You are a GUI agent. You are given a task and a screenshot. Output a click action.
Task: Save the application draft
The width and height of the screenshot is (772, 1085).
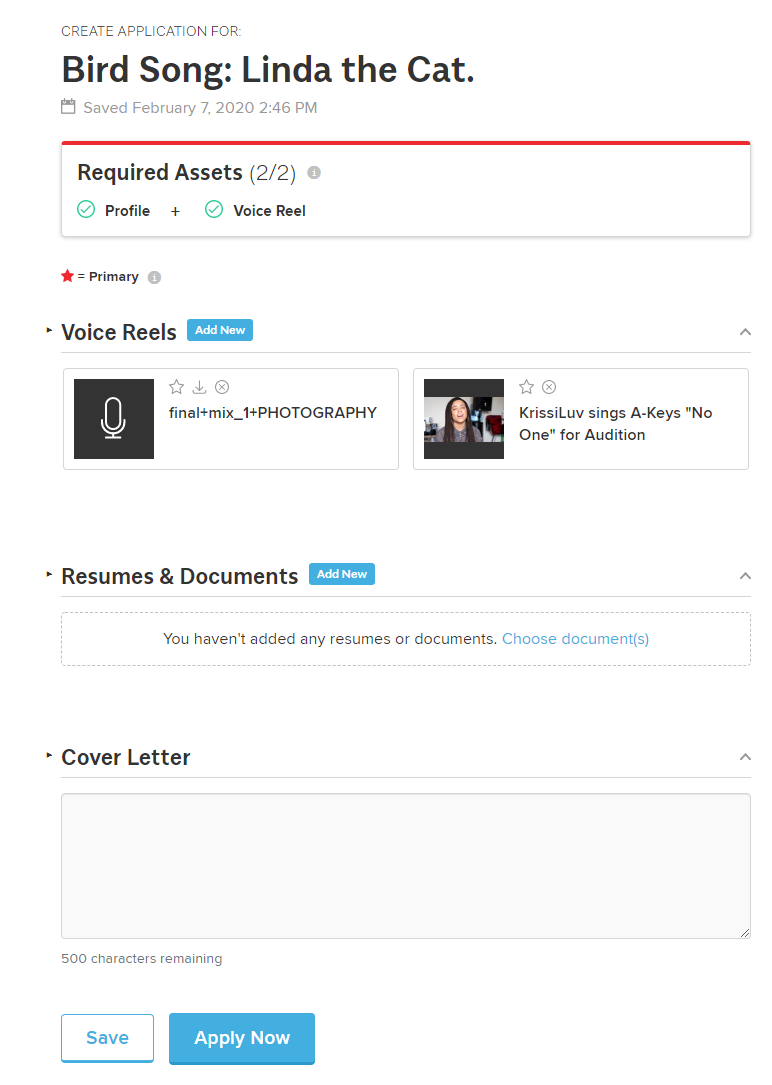(x=107, y=1038)
